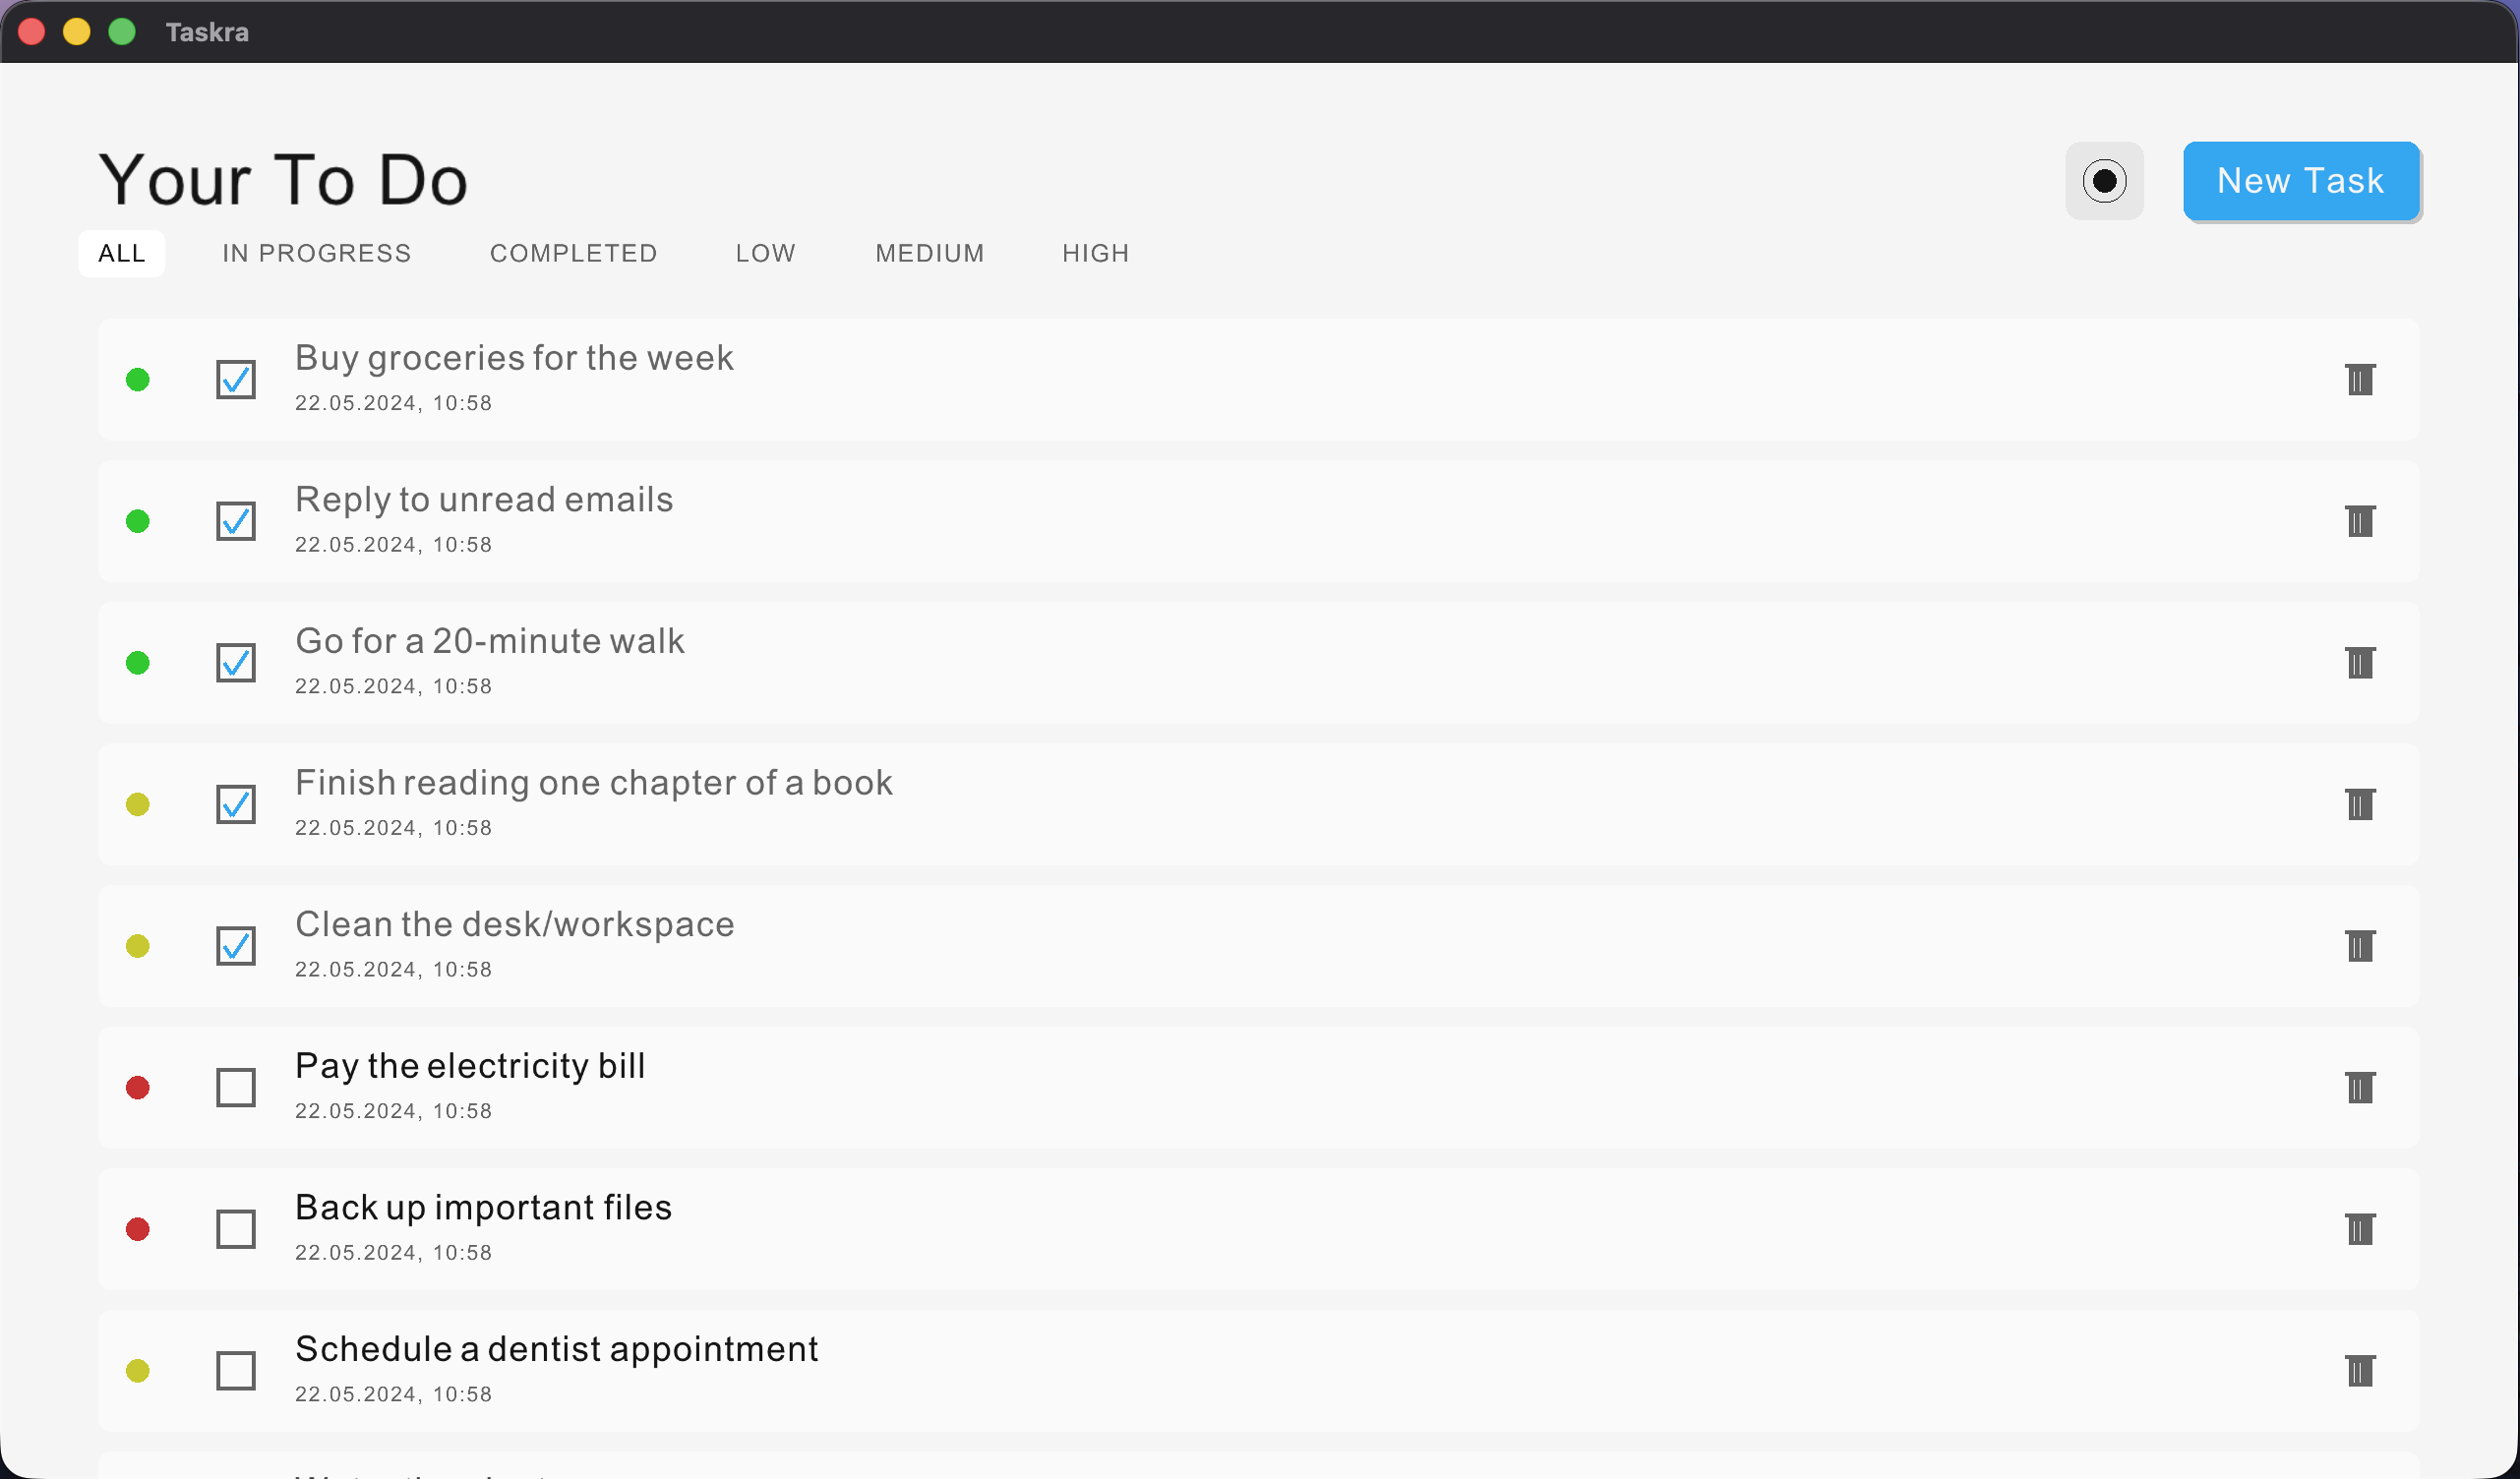Image resolution: width=2520 pixels, height=1479 pixels.
Task: Mark Pay the electricity bill complete
Action: [x=236, y=1088]
